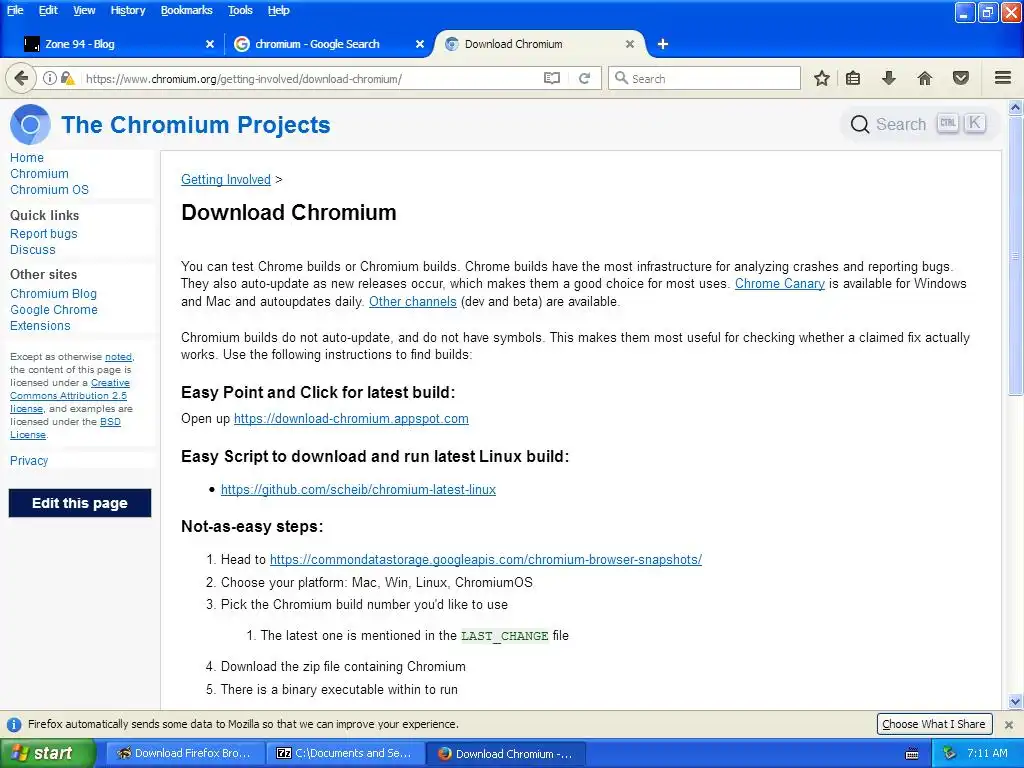Click the on-screen keyboard tray icon
Viewport: 1024px width, 768px height.
[x=912, y=754]
